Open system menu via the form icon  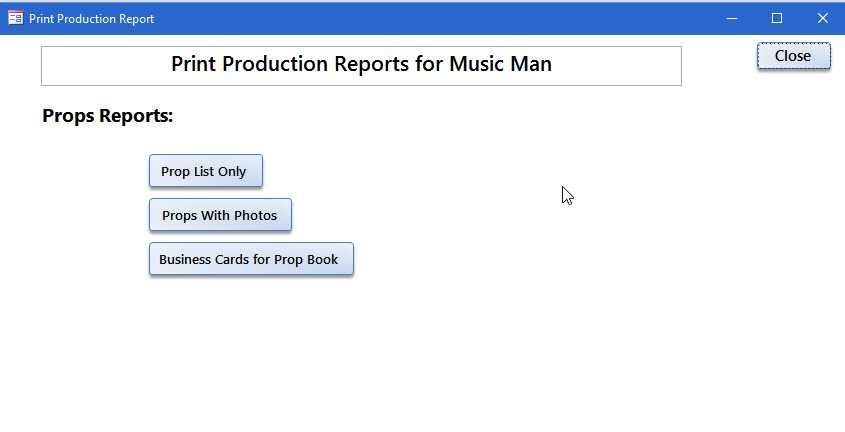(x=16, y=18)
